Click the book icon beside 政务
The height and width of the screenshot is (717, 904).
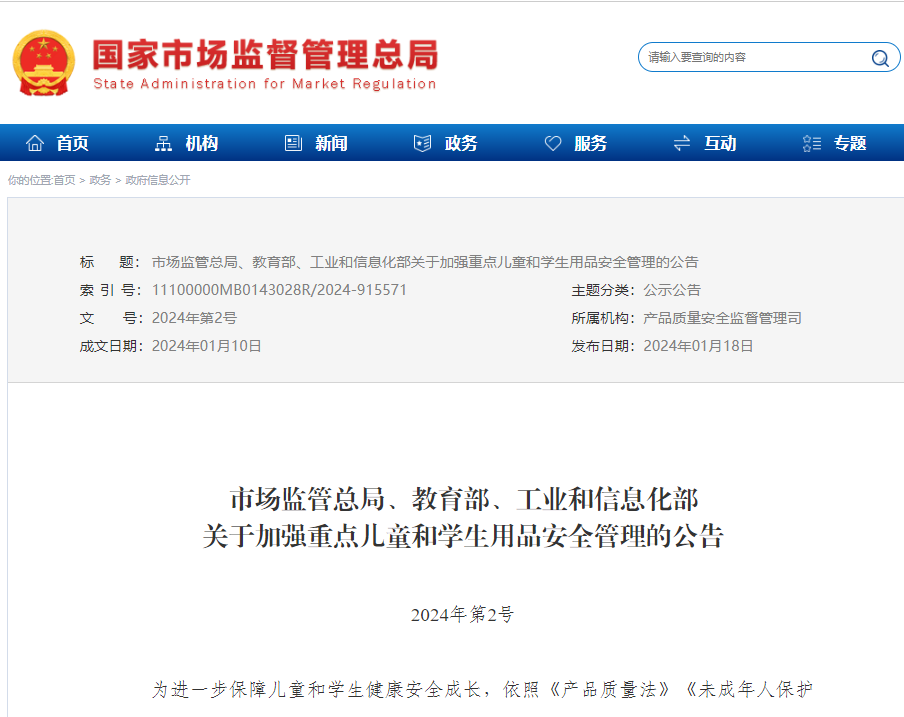click(x=423, y=143)
